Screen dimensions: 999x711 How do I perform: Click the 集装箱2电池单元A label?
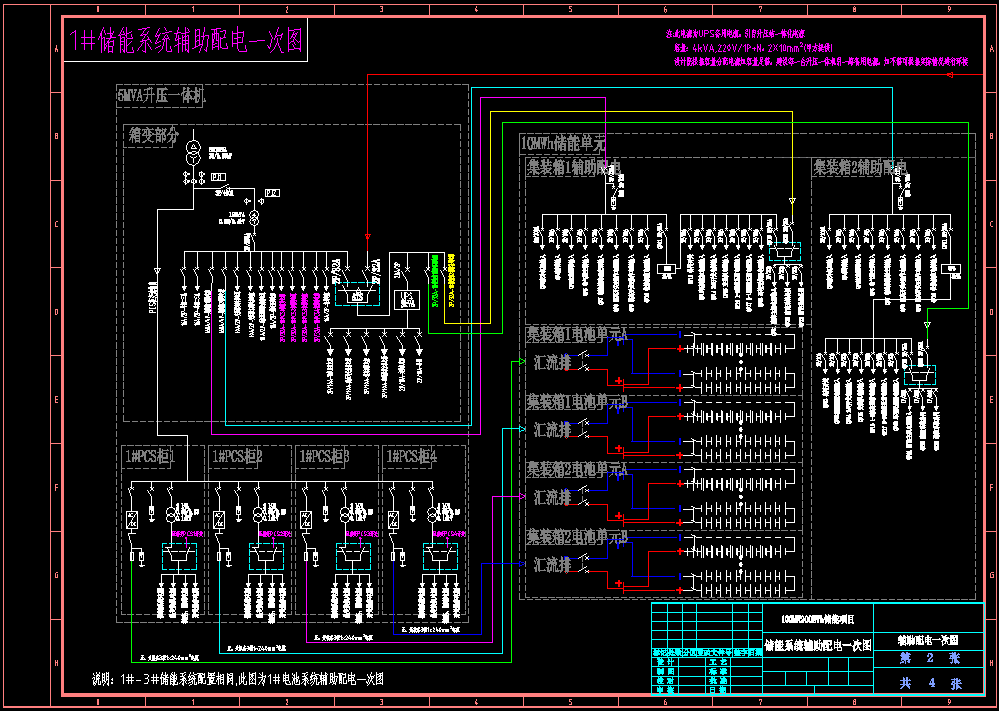point(577,468)
